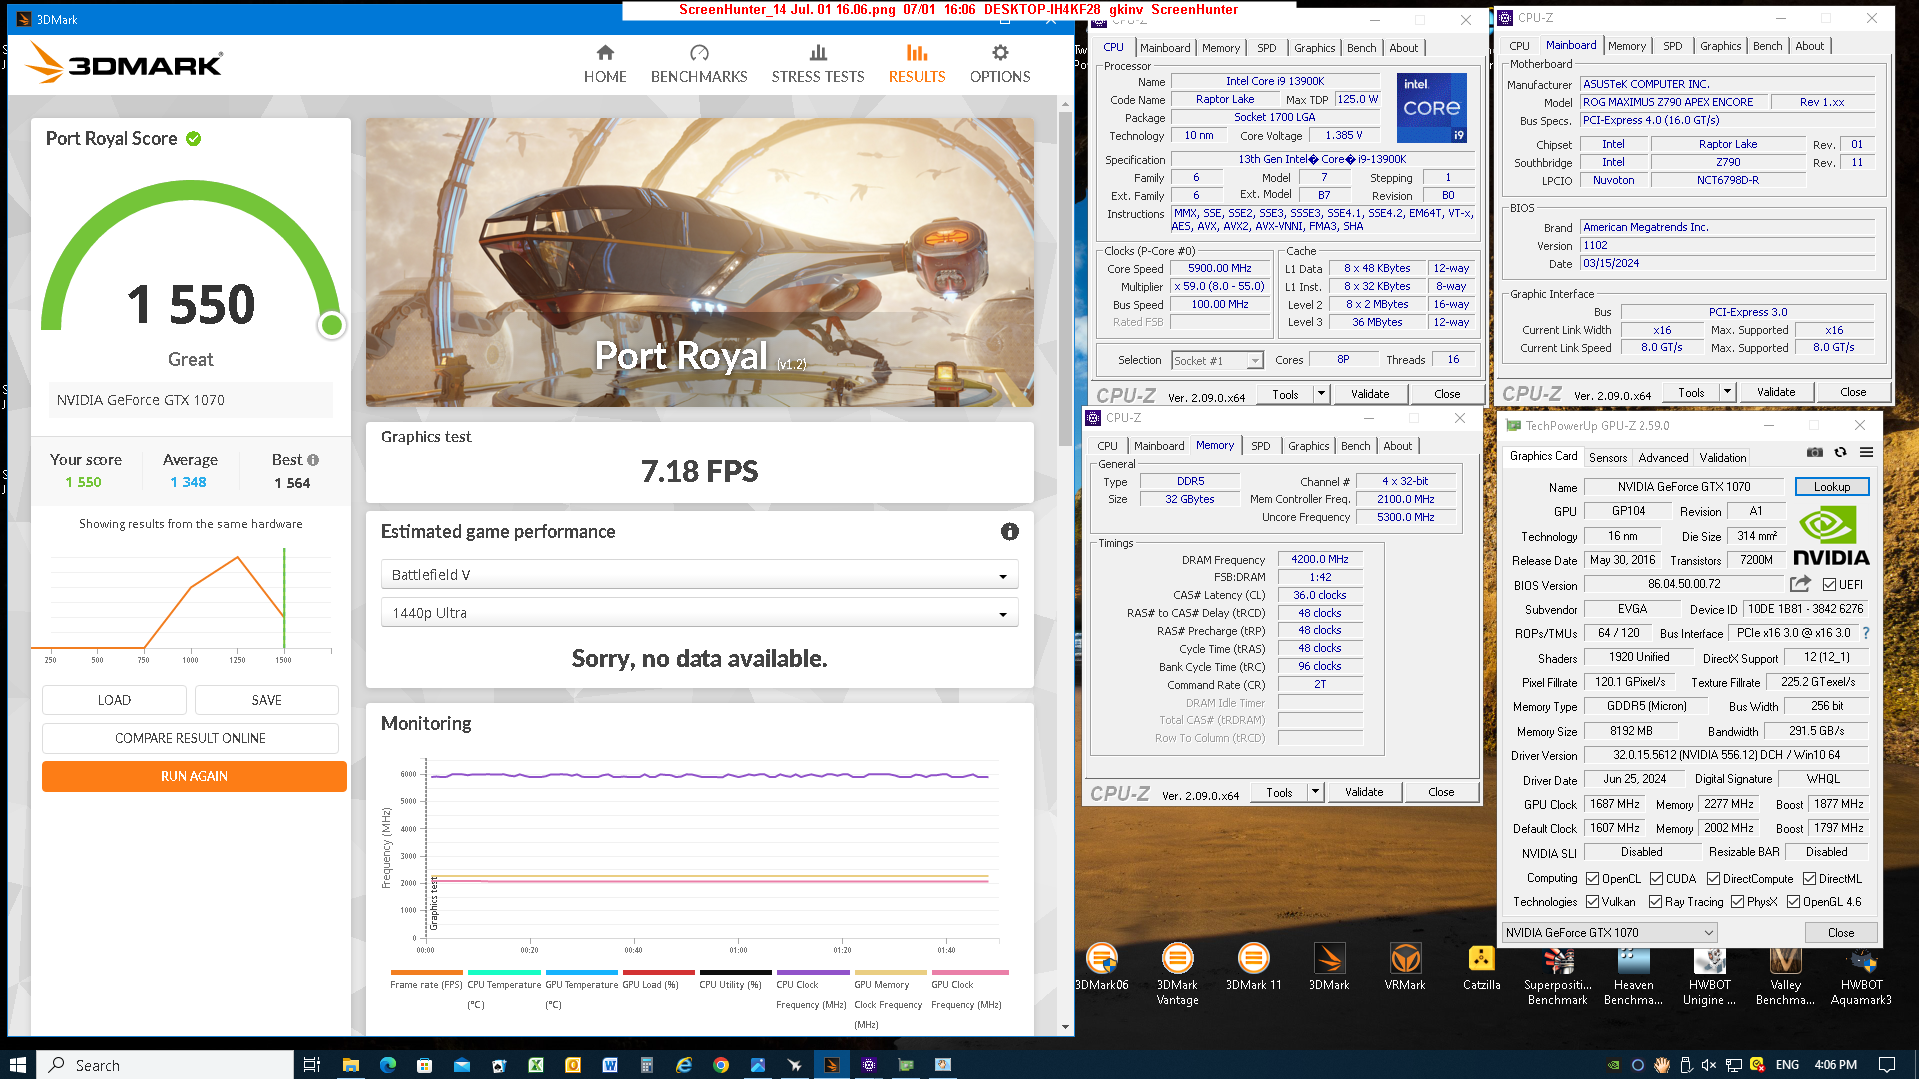The width and height of the screenshot is (1919, 1079).
Task: Open the Bench tab in CPU-Z Mainboard window
Action: point(1767,46)
